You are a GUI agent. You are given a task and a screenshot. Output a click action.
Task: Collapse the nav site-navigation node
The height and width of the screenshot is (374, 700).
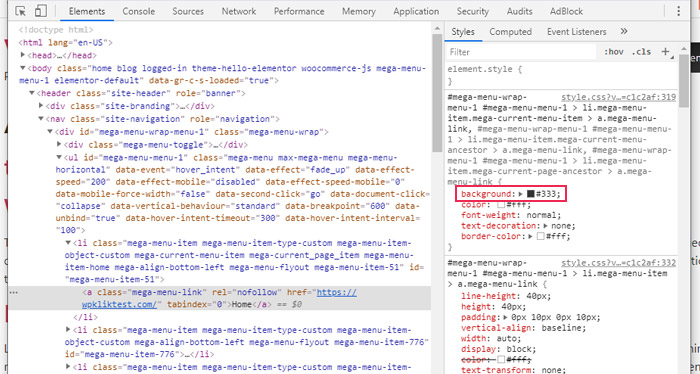pyautogui.click(x=41, y=119)
